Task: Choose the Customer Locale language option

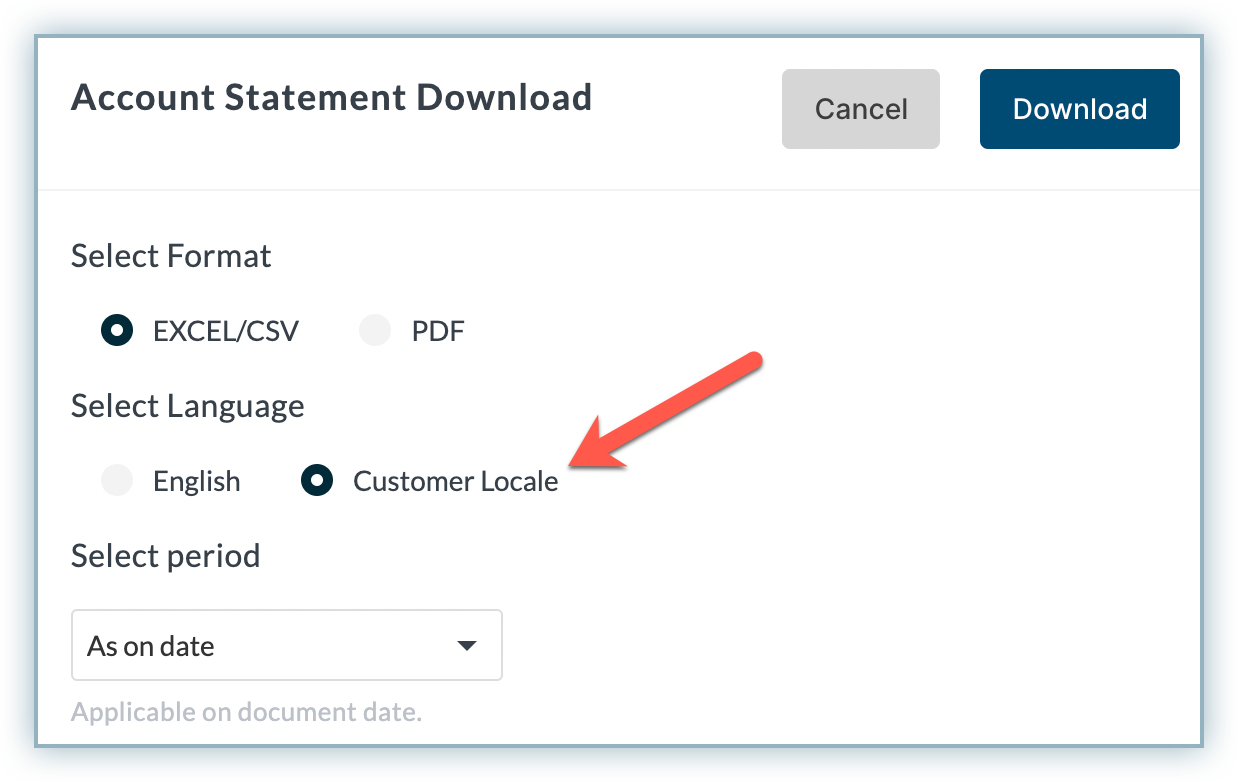Action: pyautogui.click(x=317, y=481)
